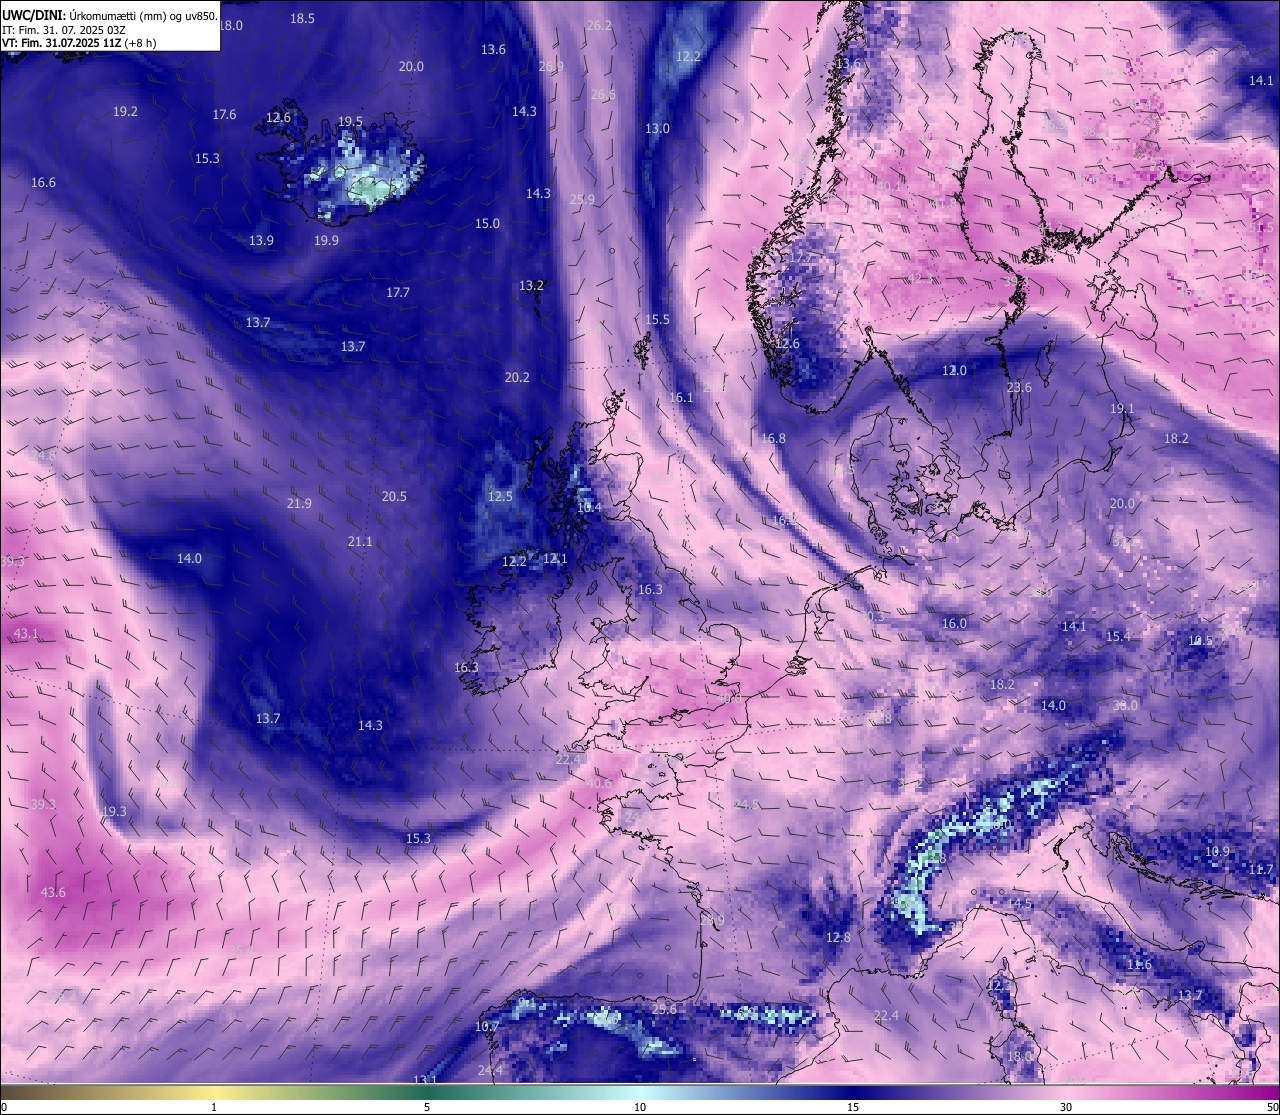Select the 16.8 value west of Denmark

click(x=773, y=438)
